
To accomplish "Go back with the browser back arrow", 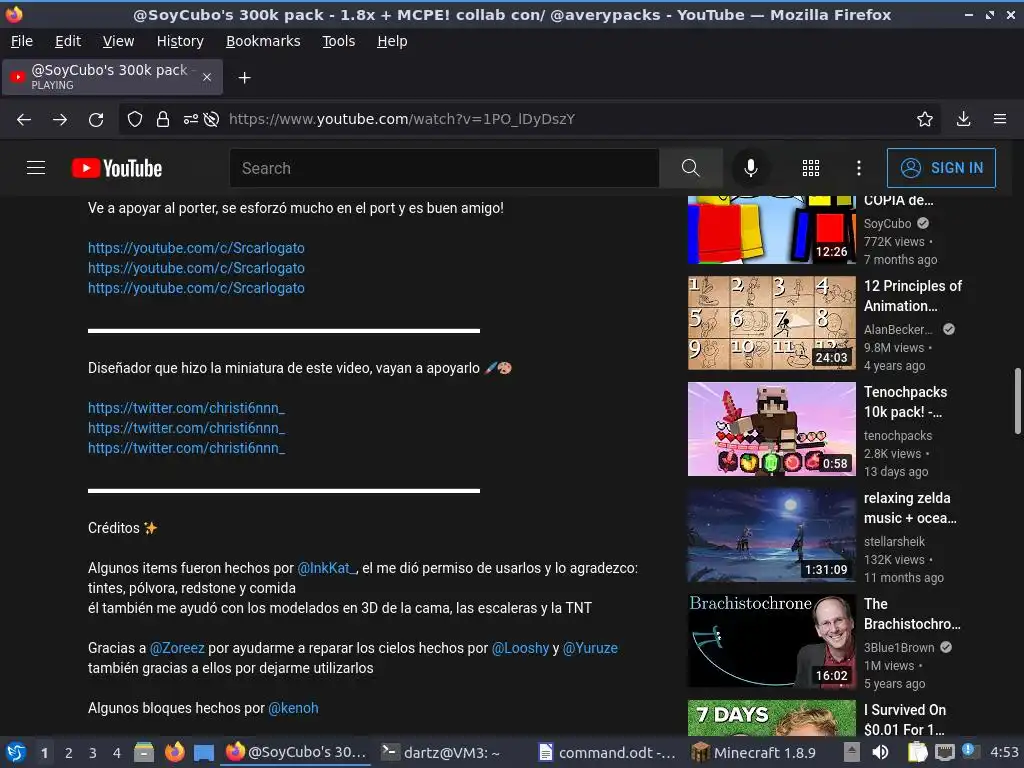I will point(24,120).
